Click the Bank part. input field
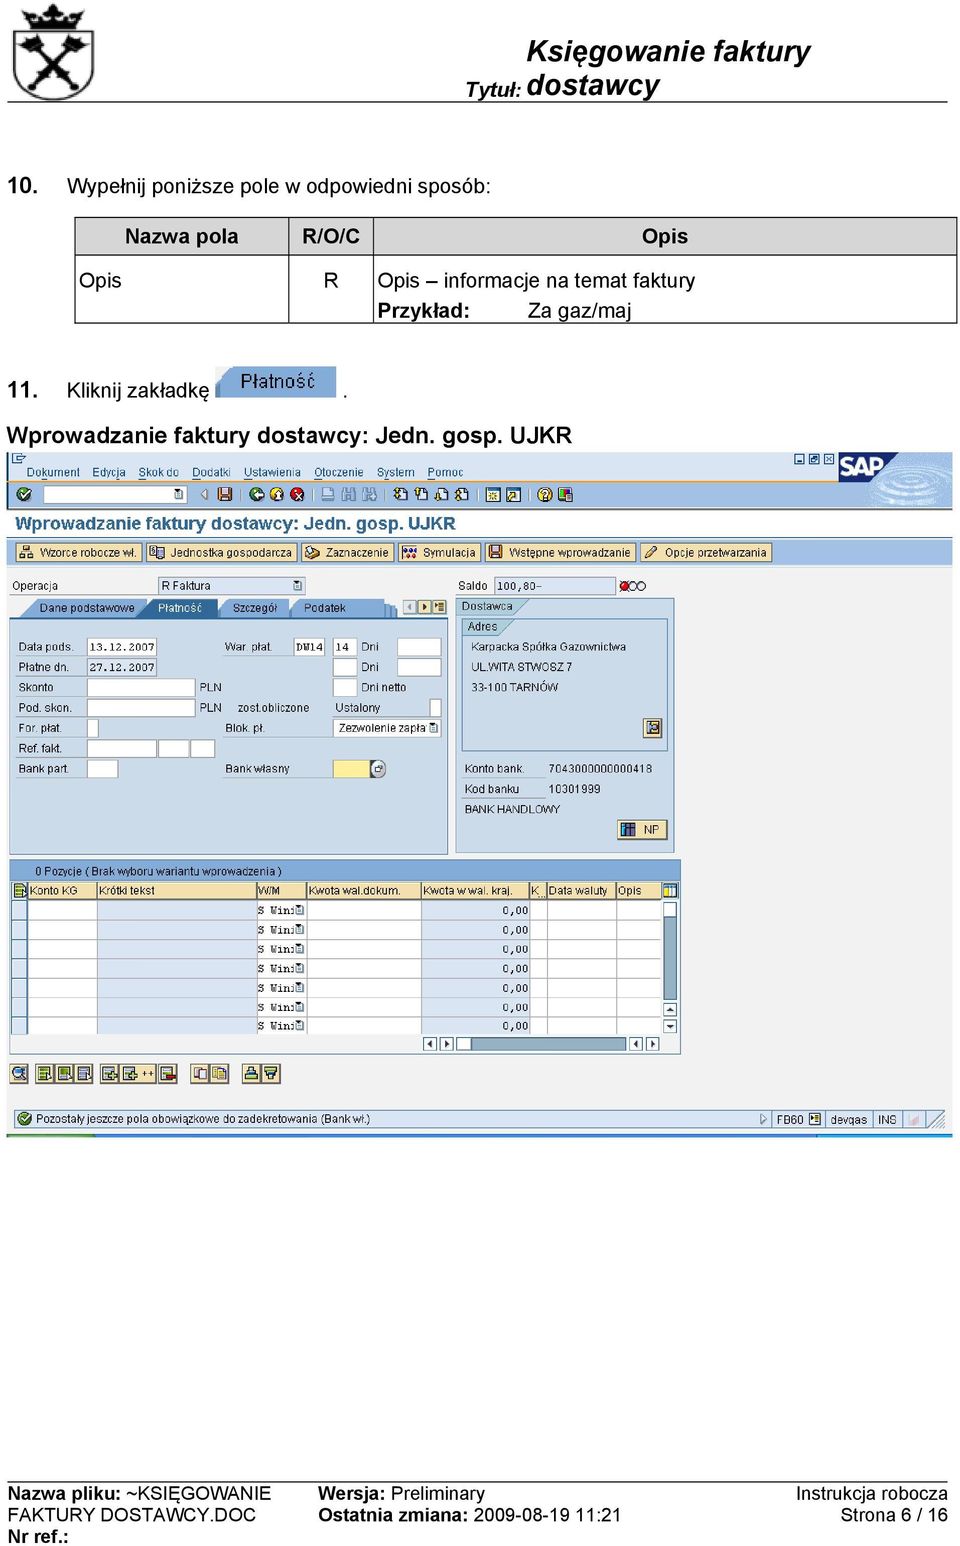This screenshot has height=1546, width=960. (x=102, y=769)
